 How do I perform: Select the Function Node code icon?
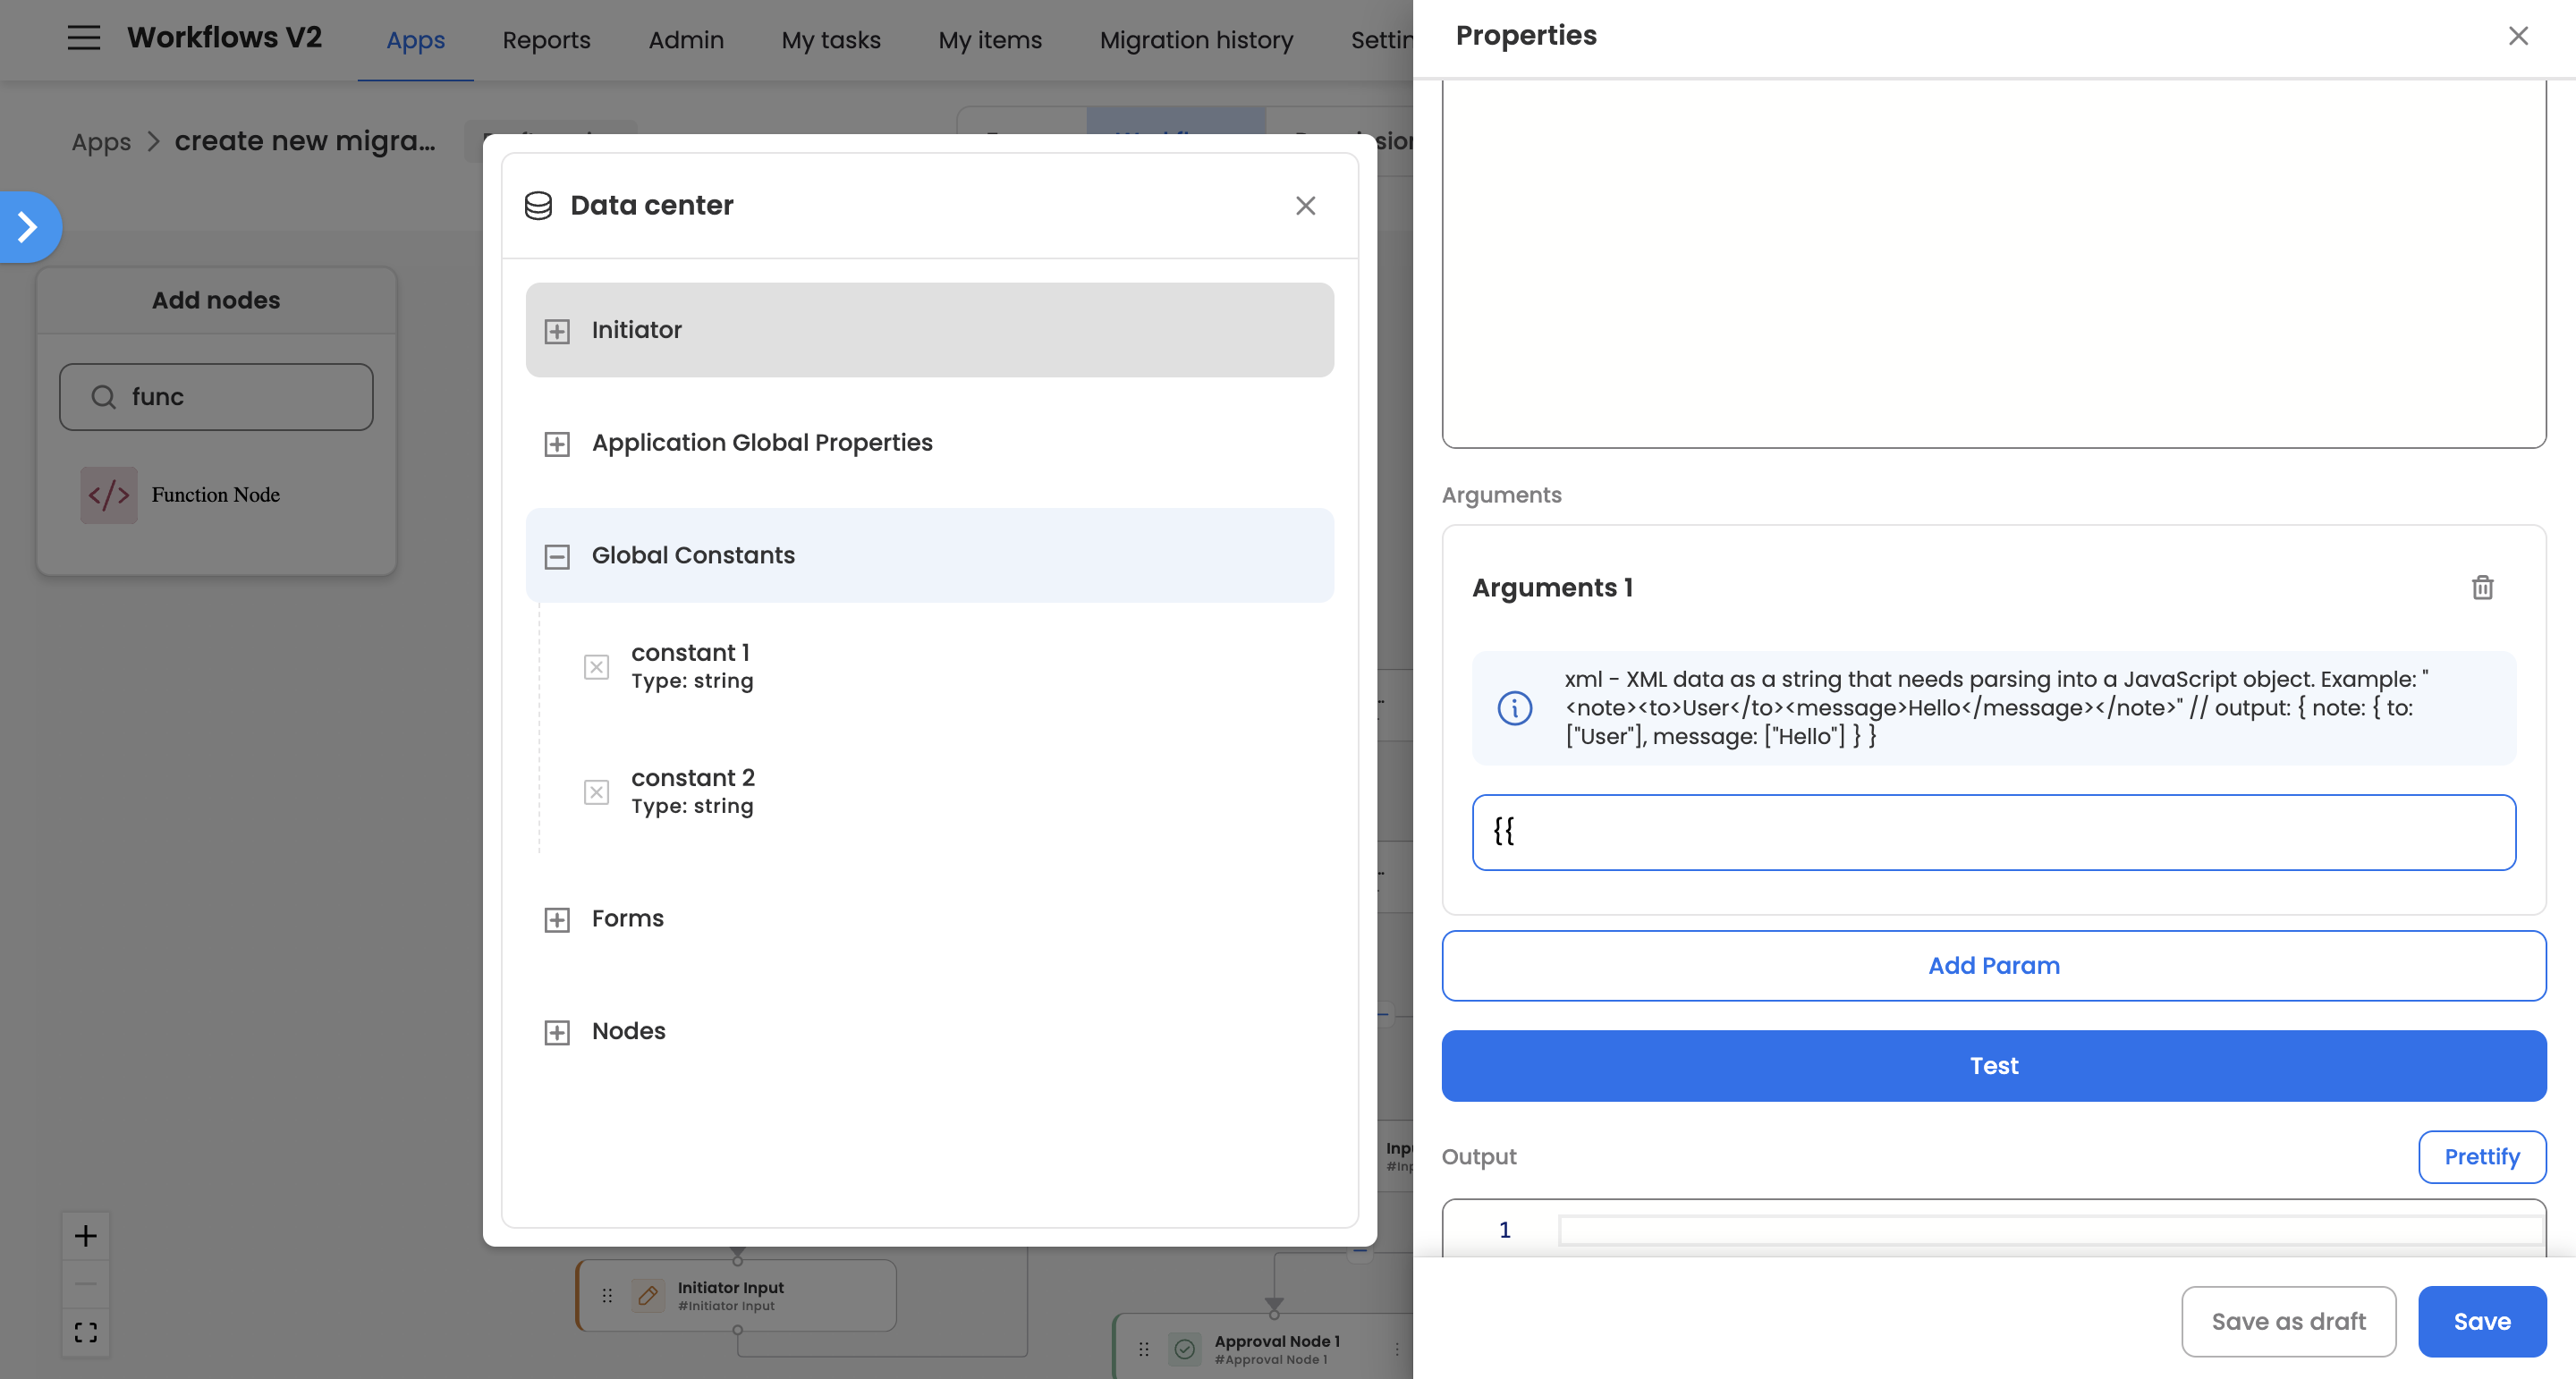(x=108, y=495)
